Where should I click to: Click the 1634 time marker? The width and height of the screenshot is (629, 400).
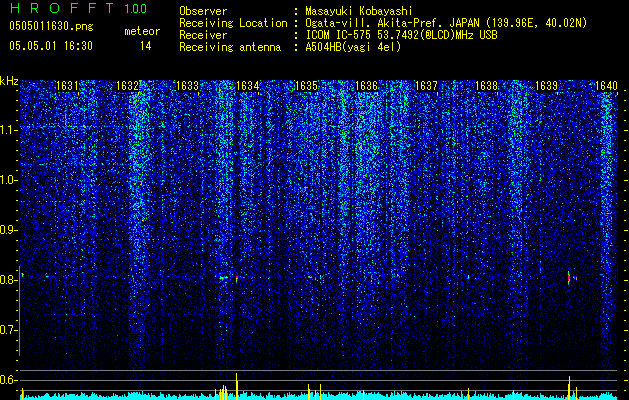[248, 86]
